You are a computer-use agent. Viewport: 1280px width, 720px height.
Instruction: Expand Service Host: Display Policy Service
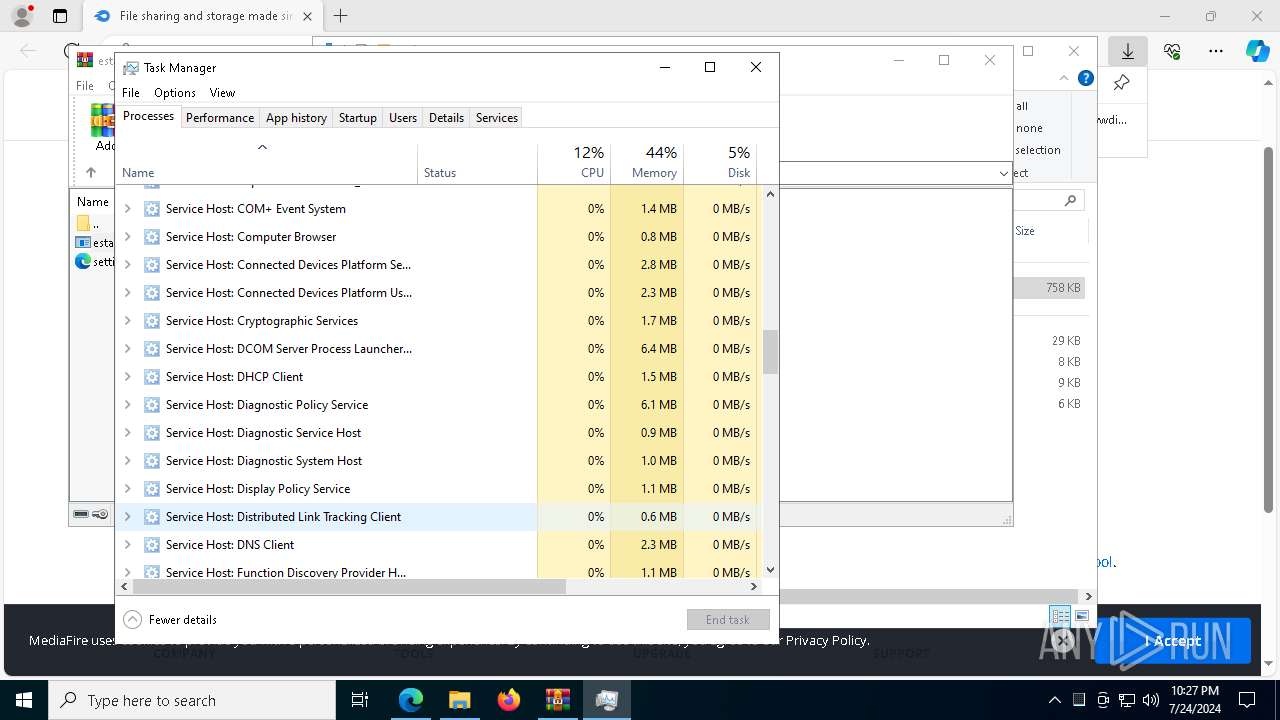pos(127,489)
